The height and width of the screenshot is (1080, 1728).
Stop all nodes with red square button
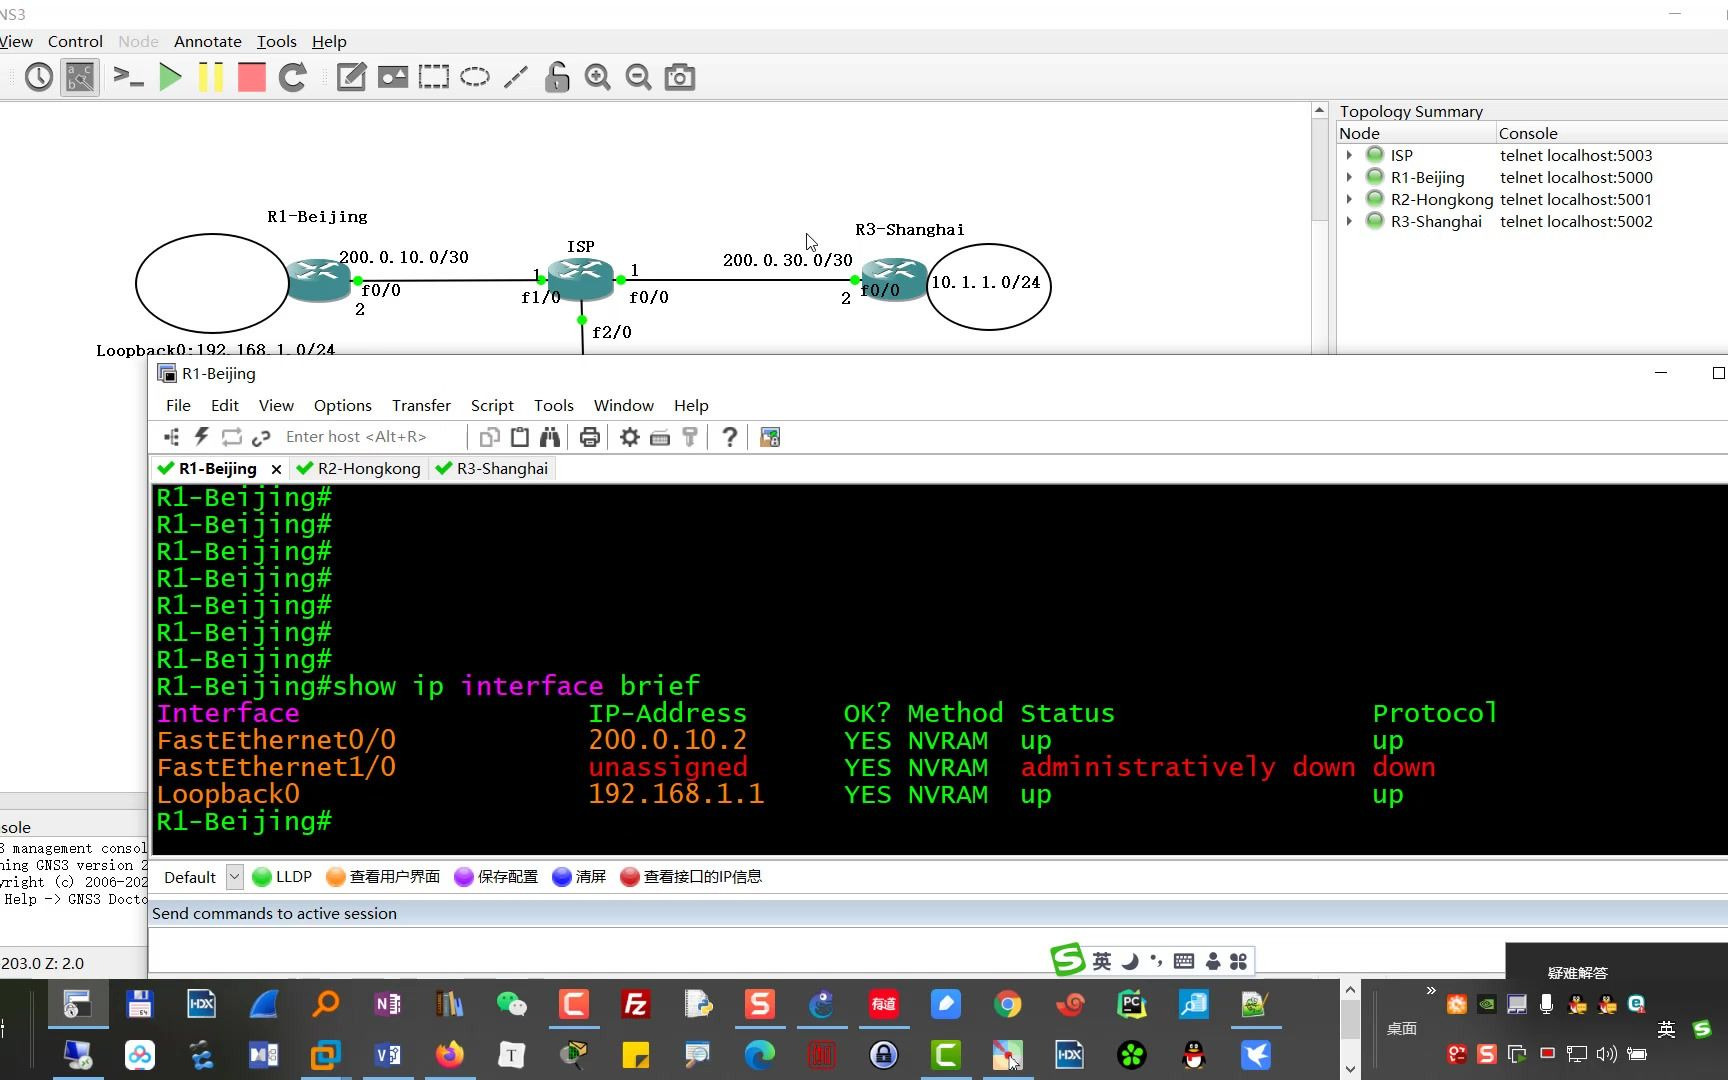251,77
